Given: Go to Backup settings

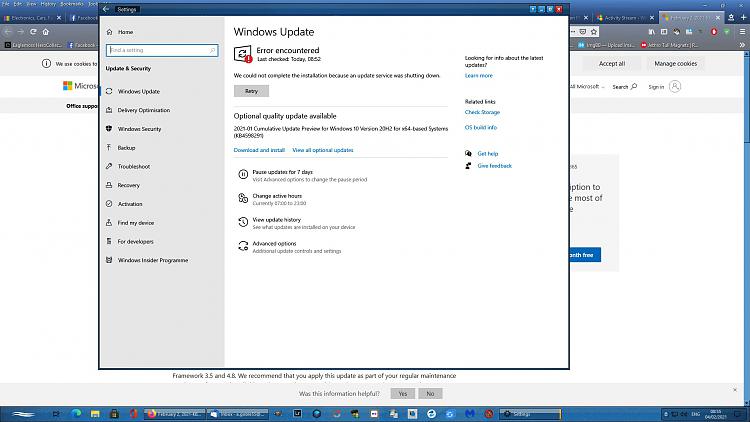Looking at the screenshot, I should point(126,148).
